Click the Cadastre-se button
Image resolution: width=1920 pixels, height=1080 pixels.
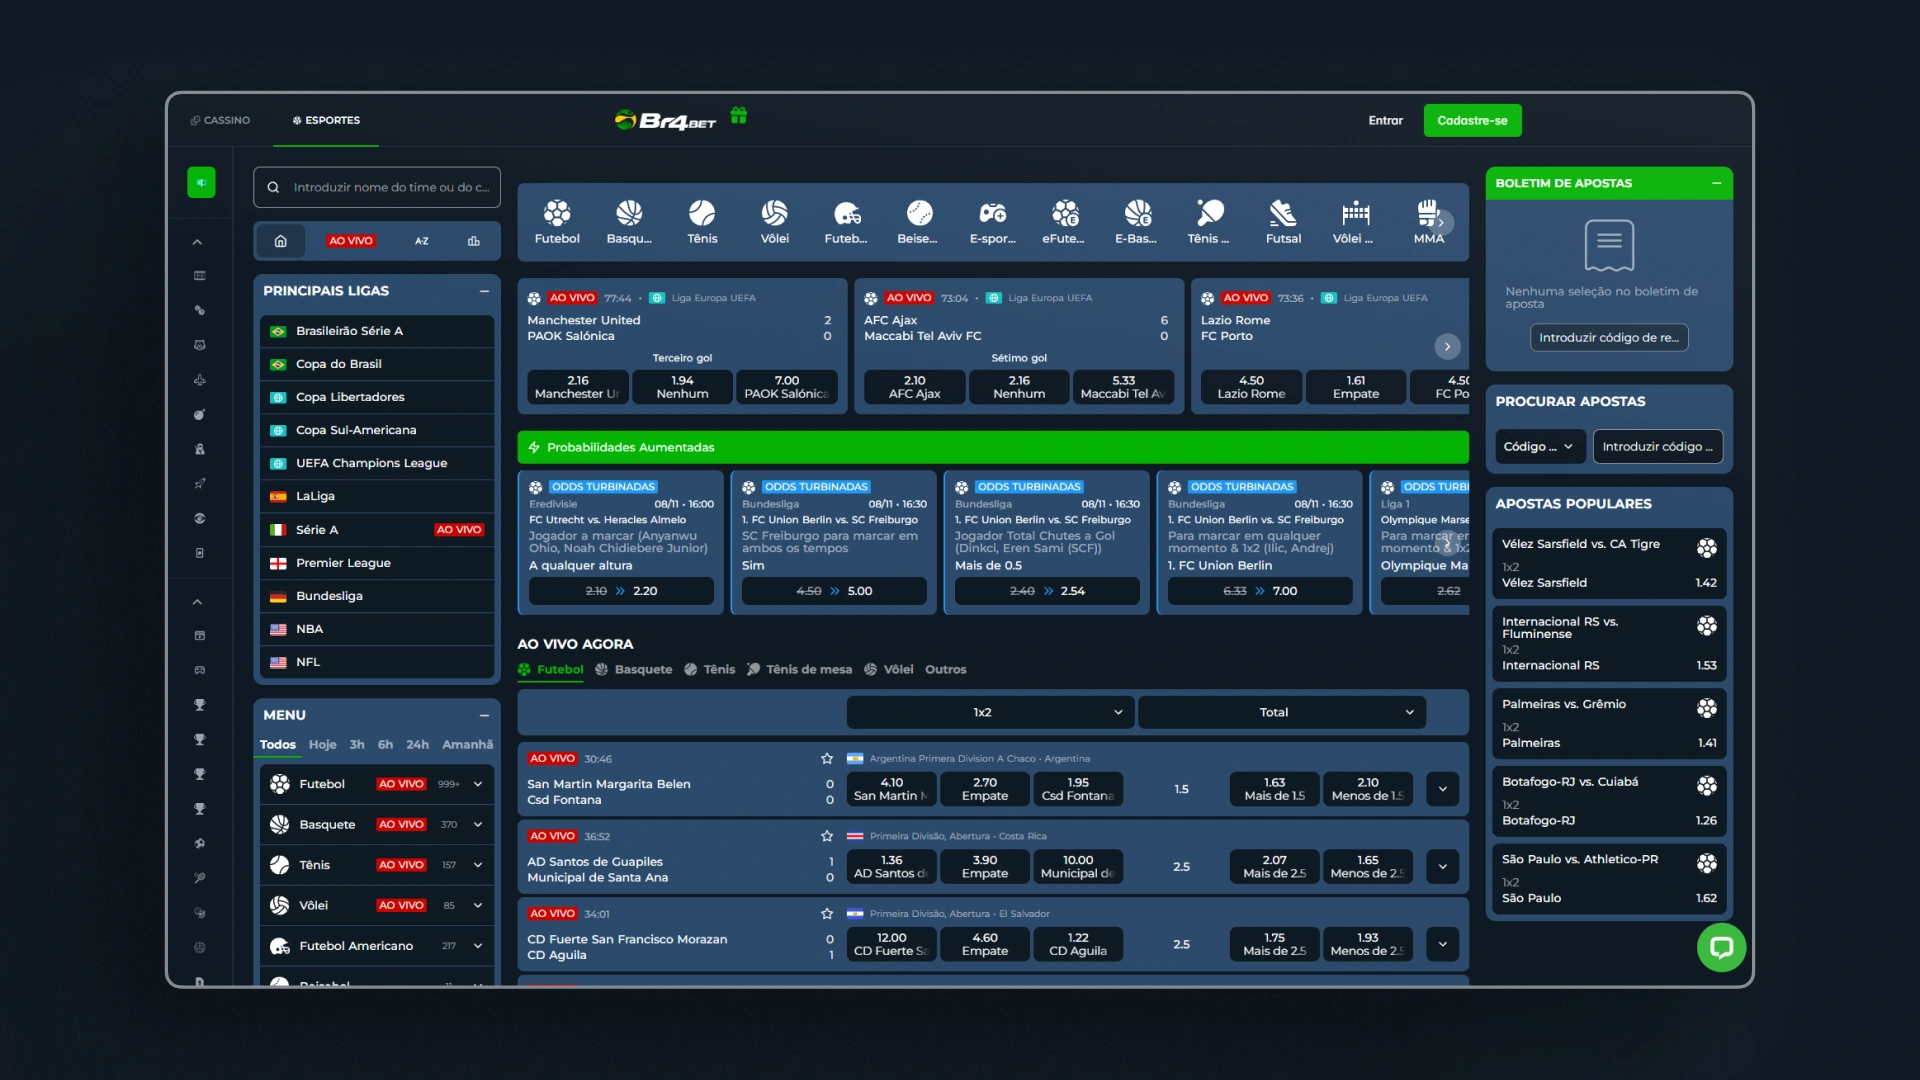[1472, 120]
